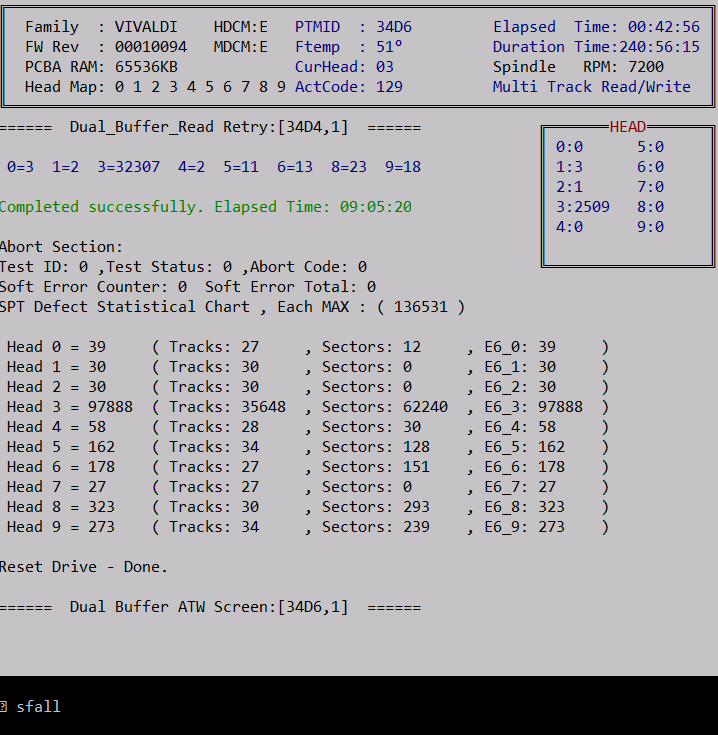Select the Head 7 = 27 row
Viewport: 718px width, 735px height.
click(307, 487)
